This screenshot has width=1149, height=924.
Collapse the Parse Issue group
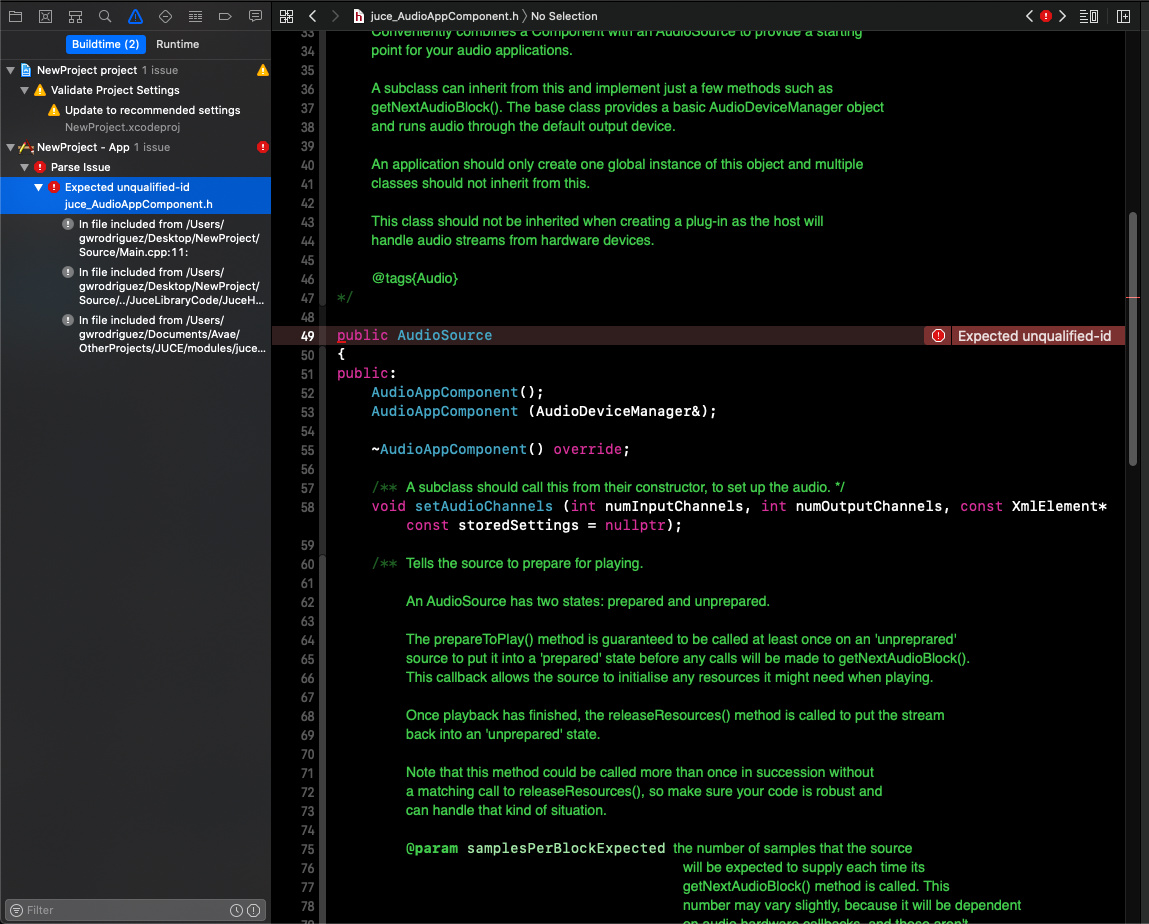pos(25,168)
